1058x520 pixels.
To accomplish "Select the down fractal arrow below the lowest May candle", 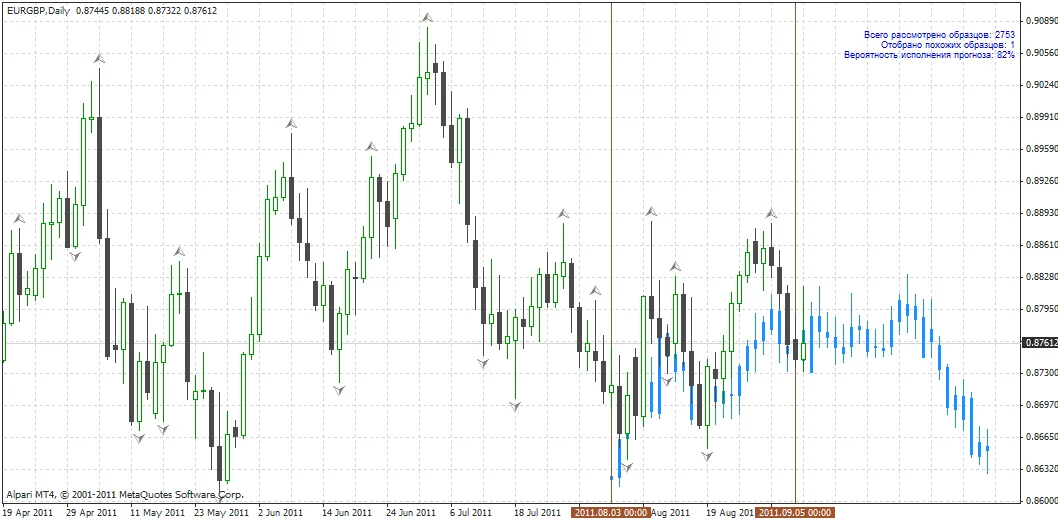I will coord(219,498).
